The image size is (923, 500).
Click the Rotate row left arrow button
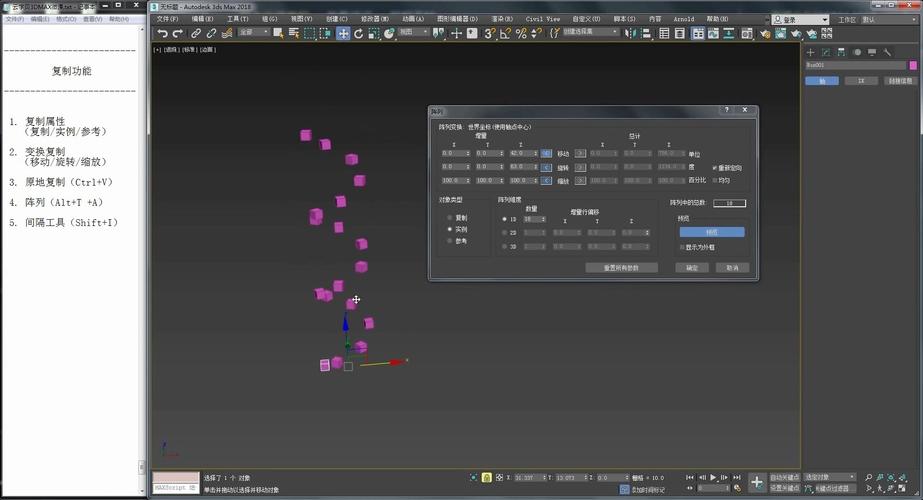[x=546, y=167]
